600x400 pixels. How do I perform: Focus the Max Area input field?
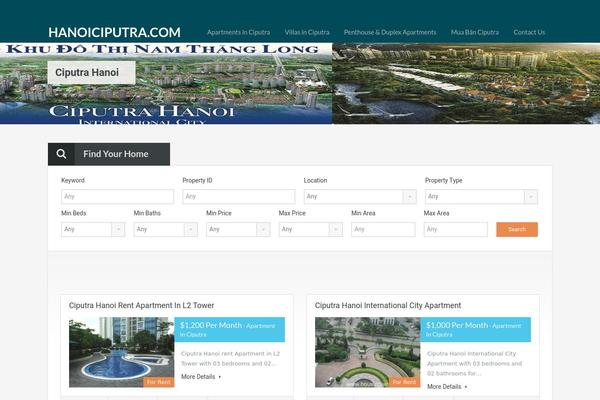pos(456,229)
